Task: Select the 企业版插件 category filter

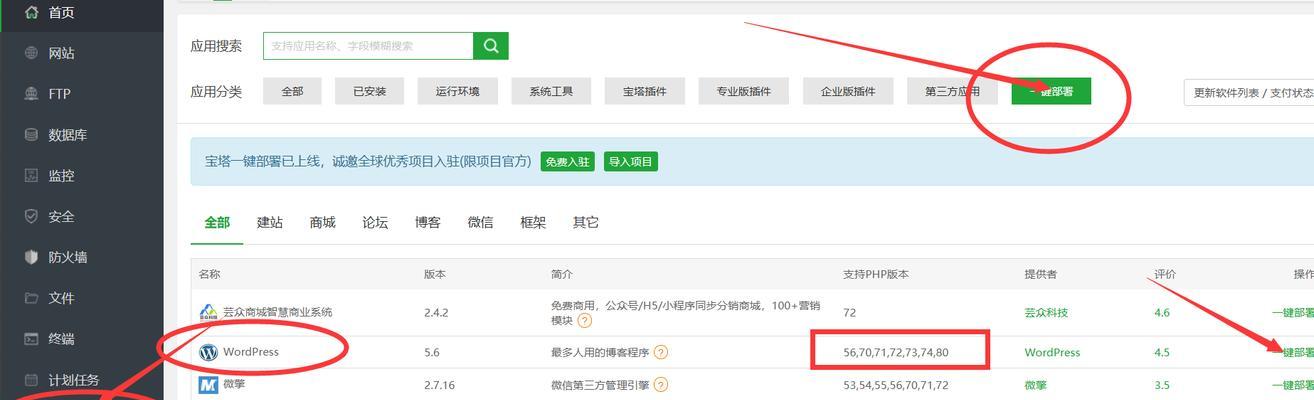Action: point(848,91)
